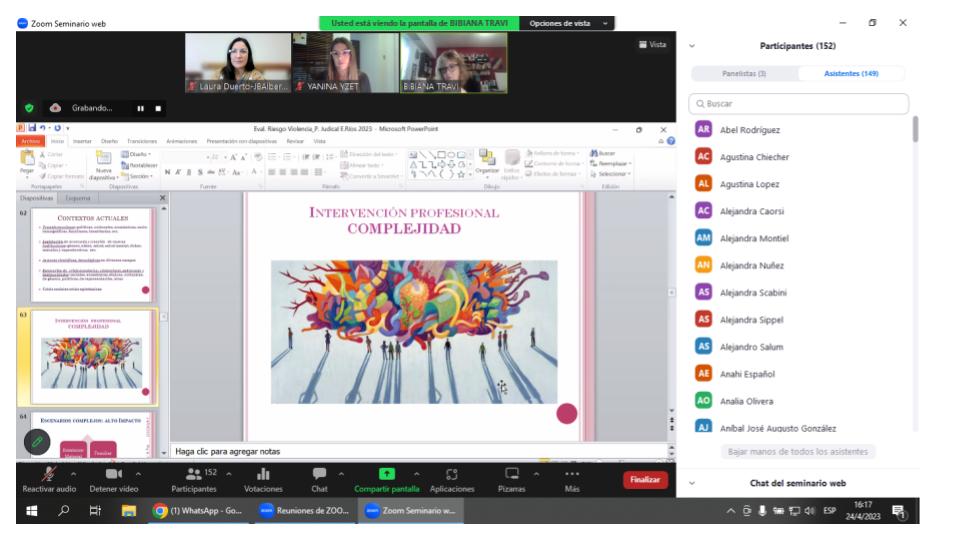
Task: Stop the recording
Action: (x=158, y=108)
